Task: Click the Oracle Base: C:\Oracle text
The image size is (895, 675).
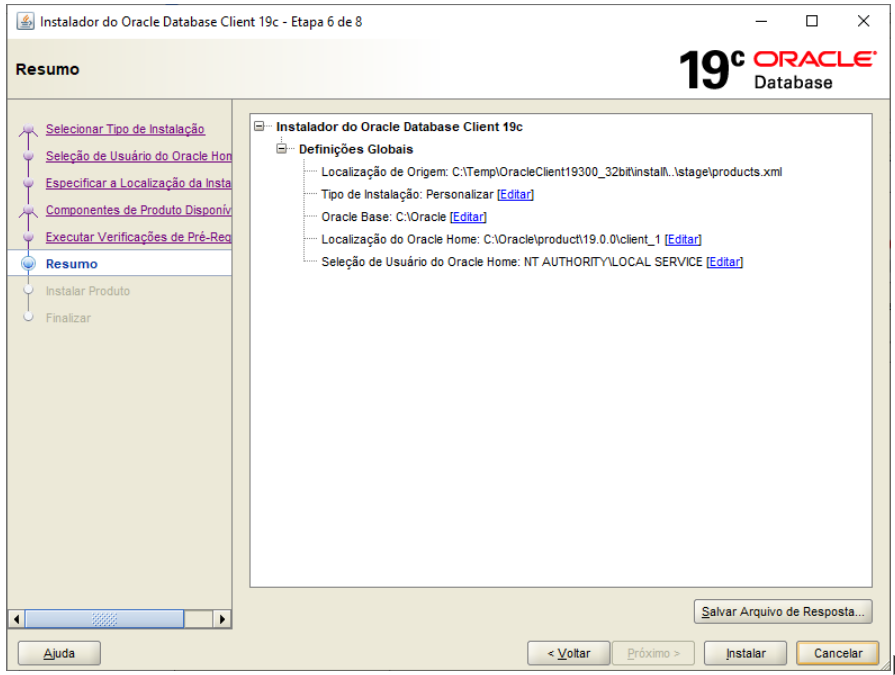Action: tap(384, 217)
